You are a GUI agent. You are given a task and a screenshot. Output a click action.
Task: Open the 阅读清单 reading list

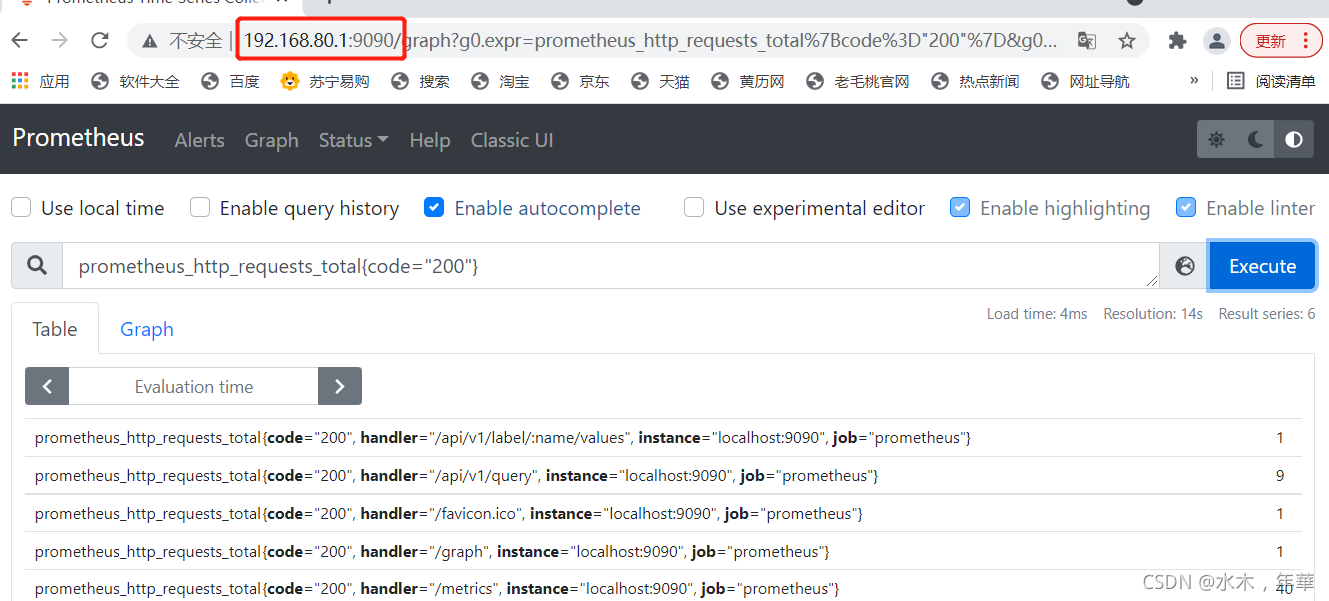[1272, 81]
